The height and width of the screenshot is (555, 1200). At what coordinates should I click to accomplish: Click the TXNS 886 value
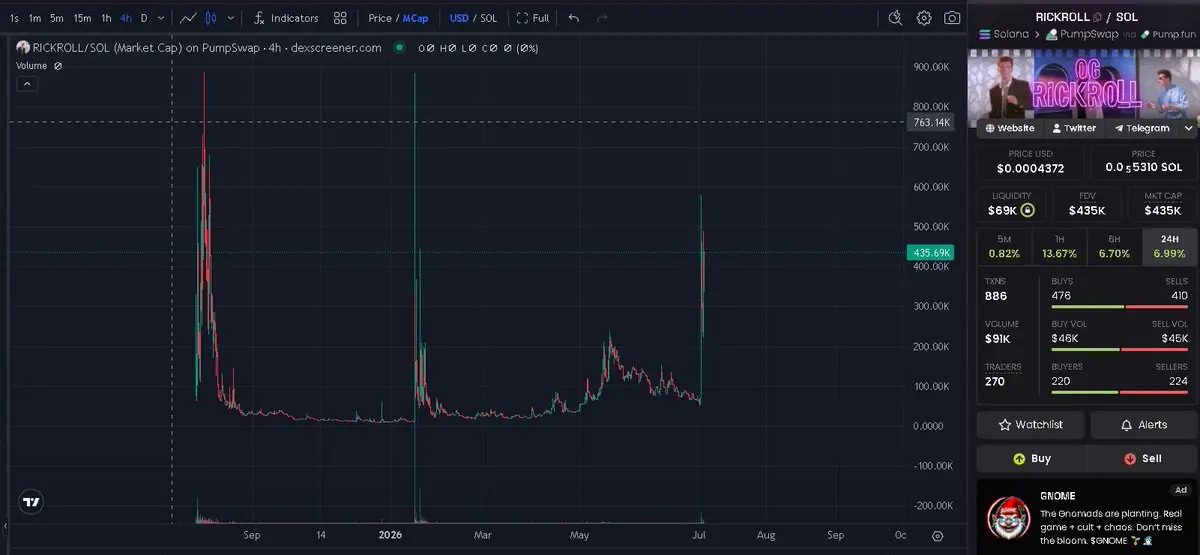click(x=996, y=296)
